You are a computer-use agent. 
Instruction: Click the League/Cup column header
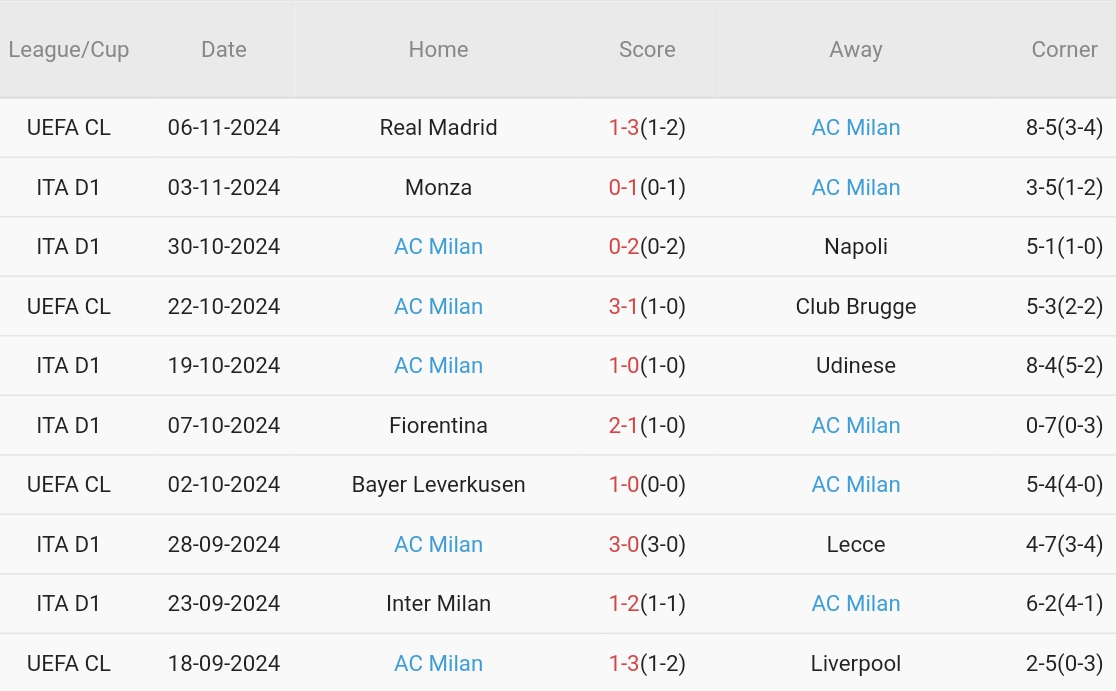[69, 49]
